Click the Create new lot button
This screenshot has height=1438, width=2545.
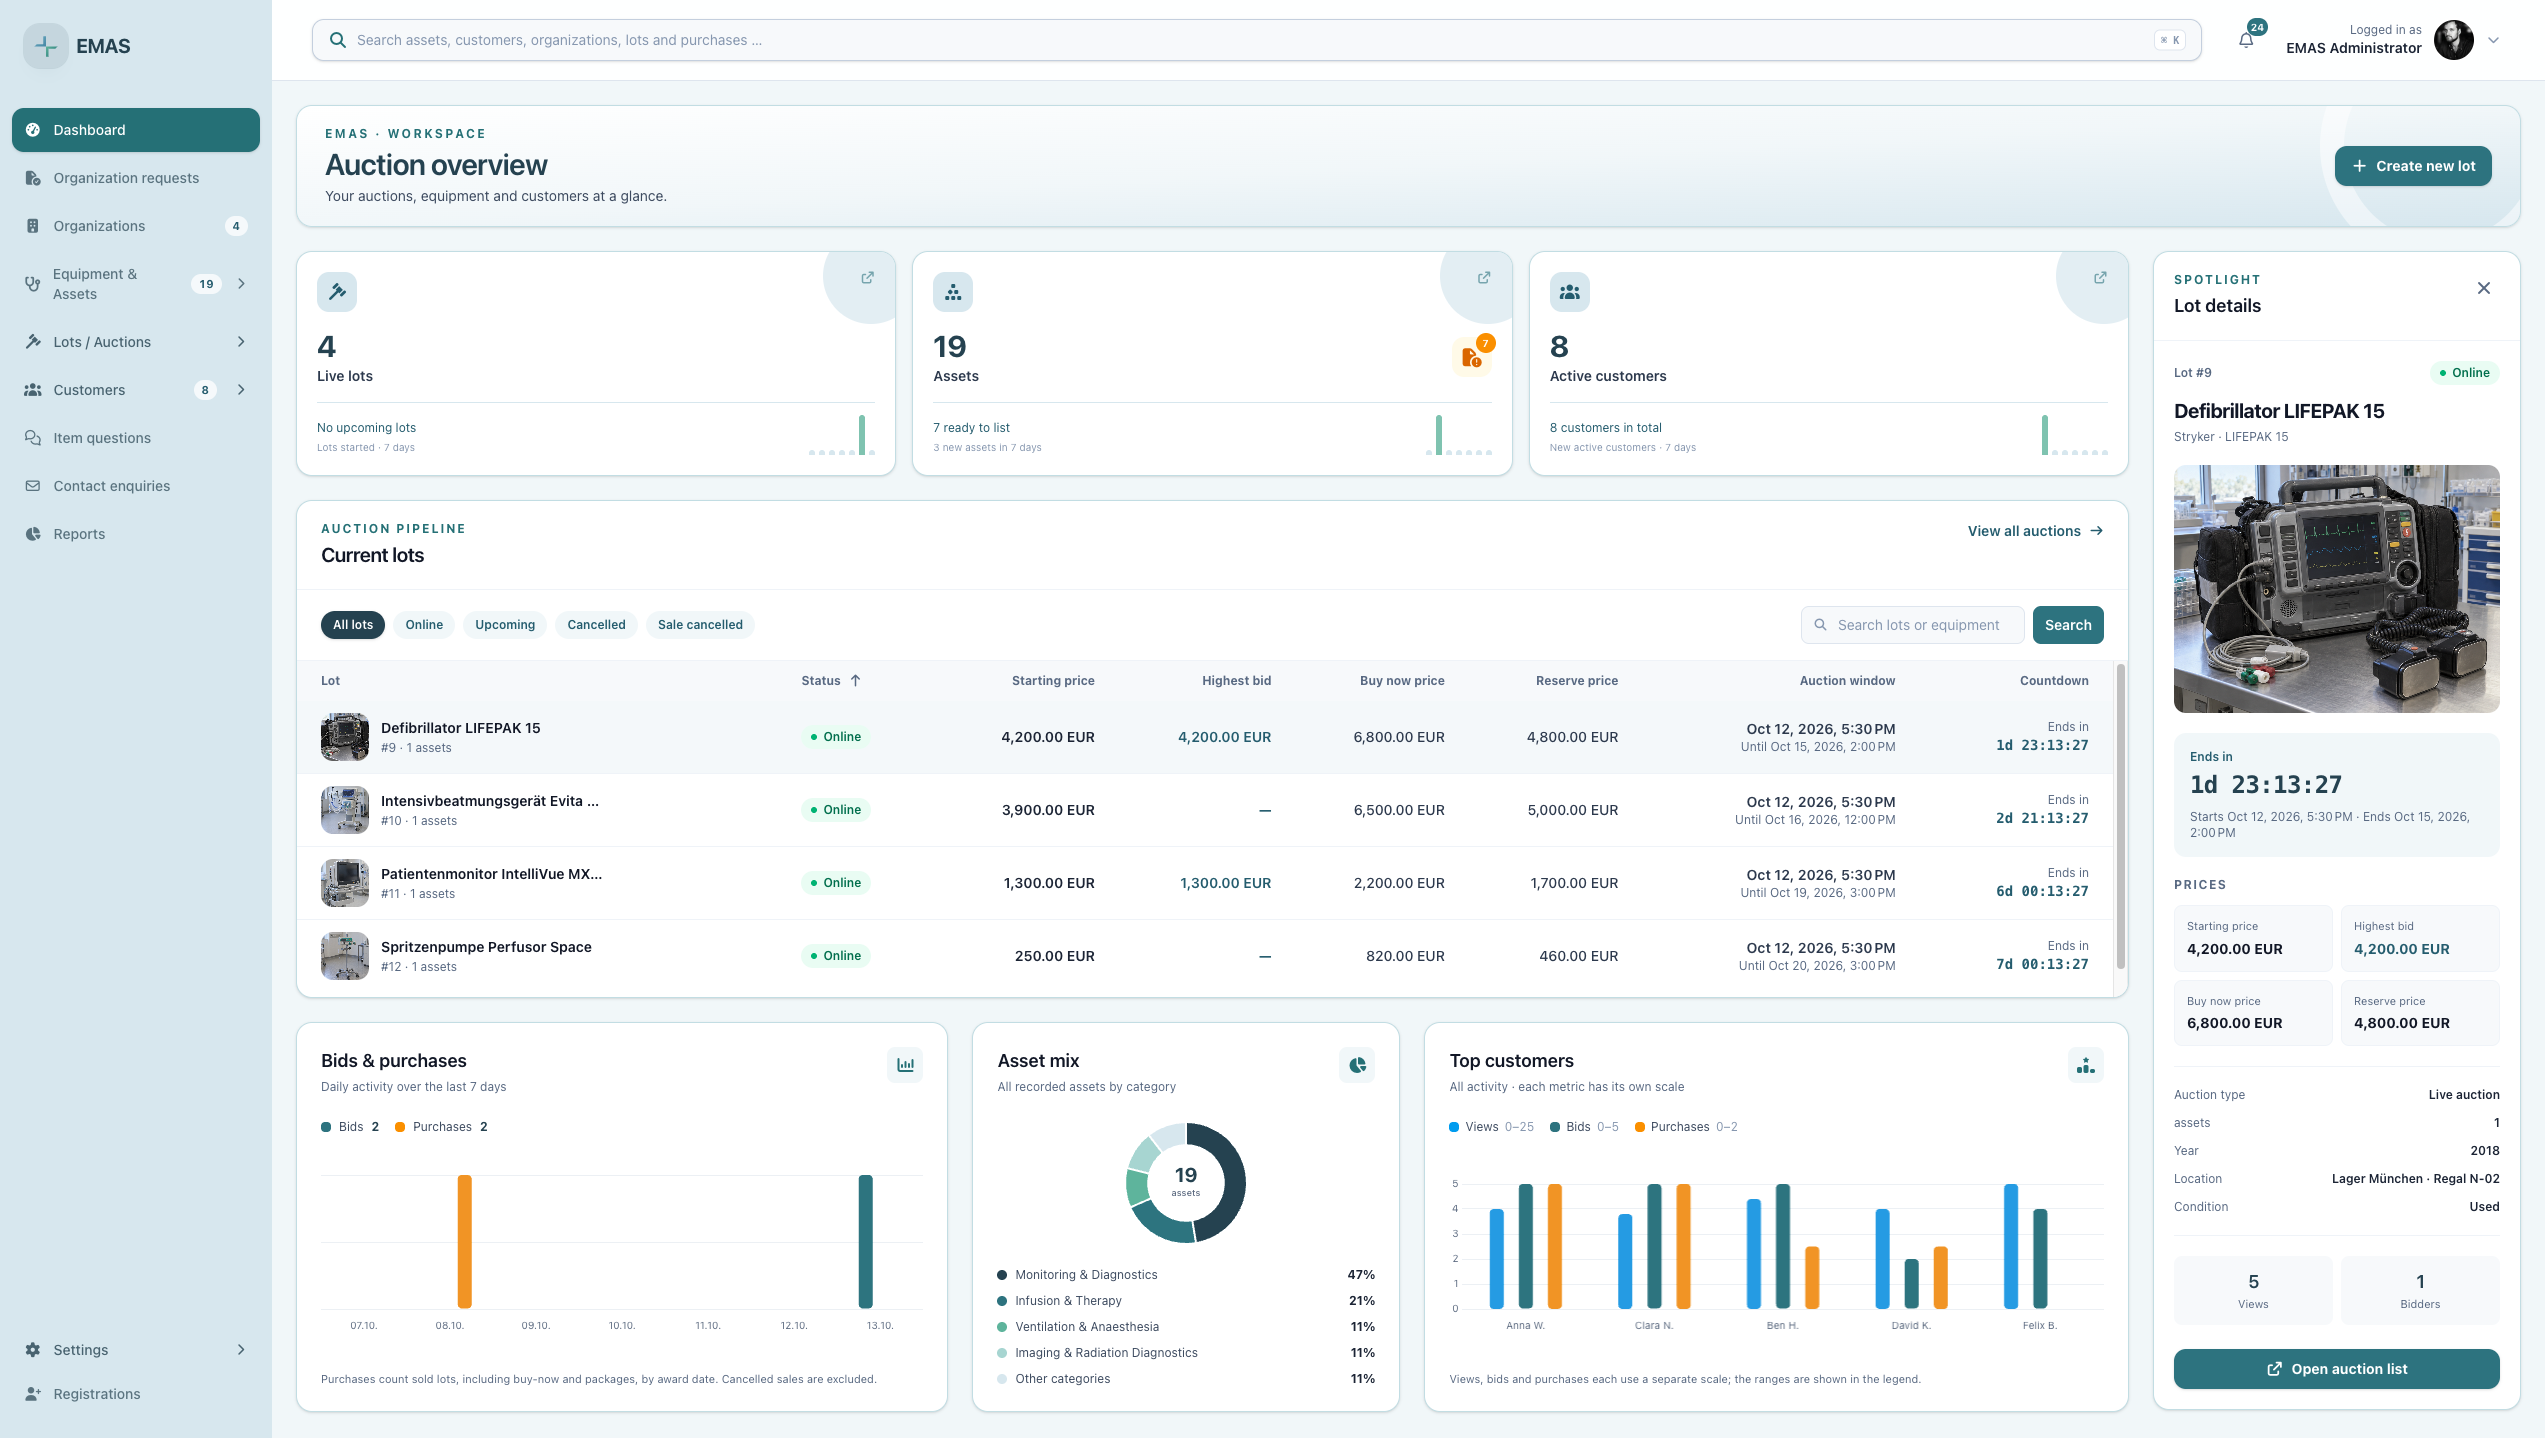pyautogui.click(x=2413, y=166)
